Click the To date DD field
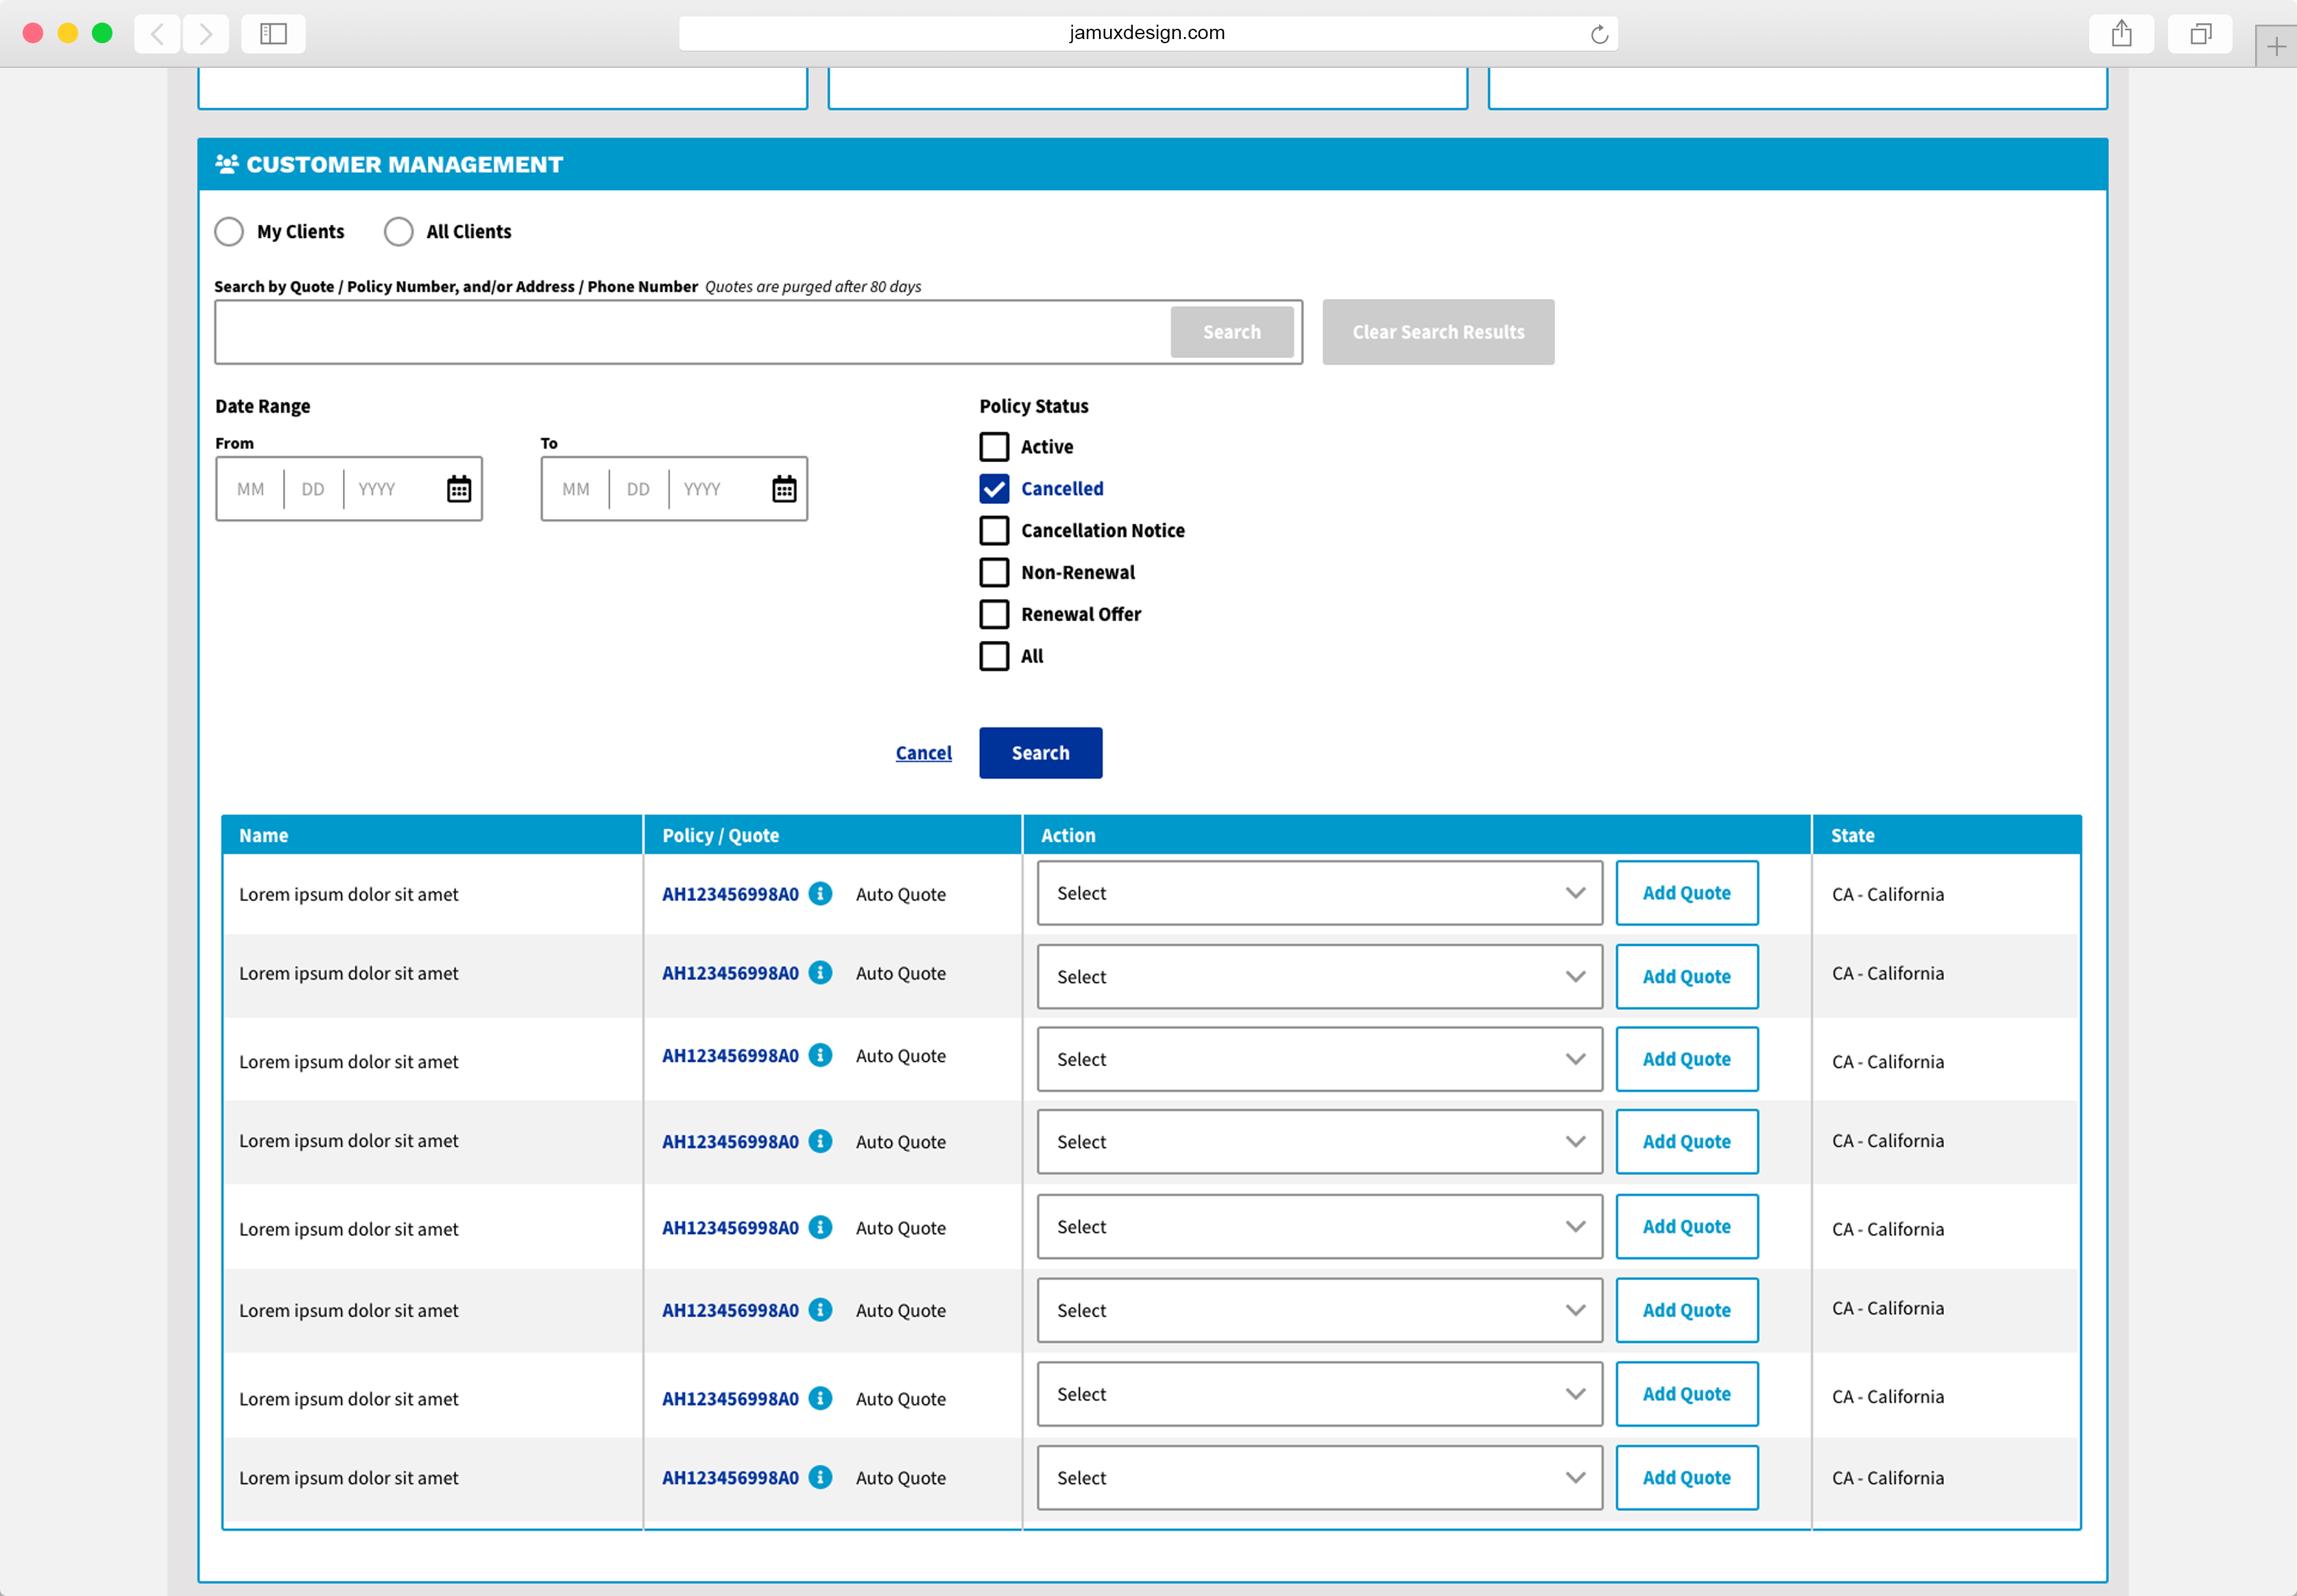Image resolution: width=2297 pixels, height=1596 pixels. (x=638, y=489)
